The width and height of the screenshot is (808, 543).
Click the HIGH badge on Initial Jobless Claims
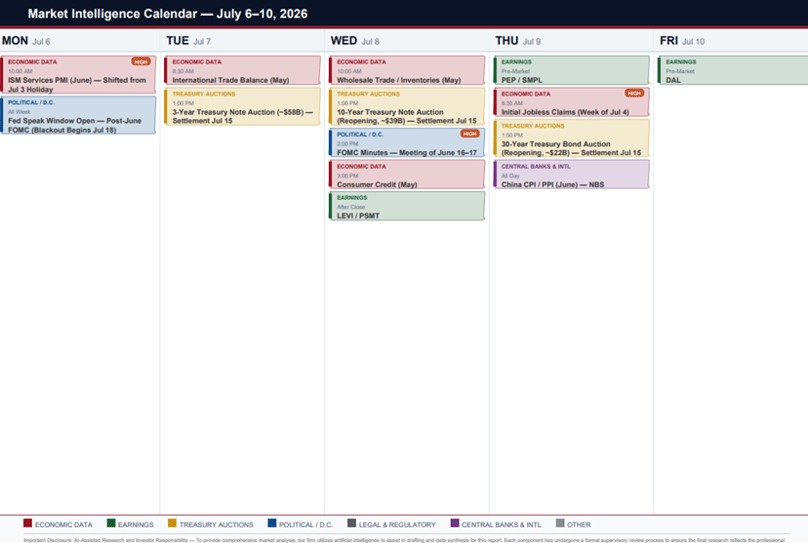point(634,93)
